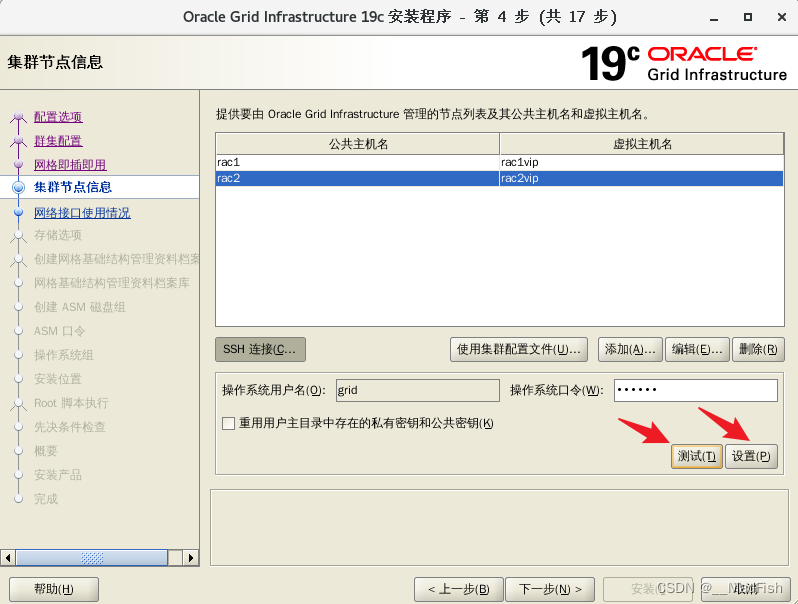Screen dimensions: 798x604
Task: Minimize the installer window
Action: click(x=714, y=18)
